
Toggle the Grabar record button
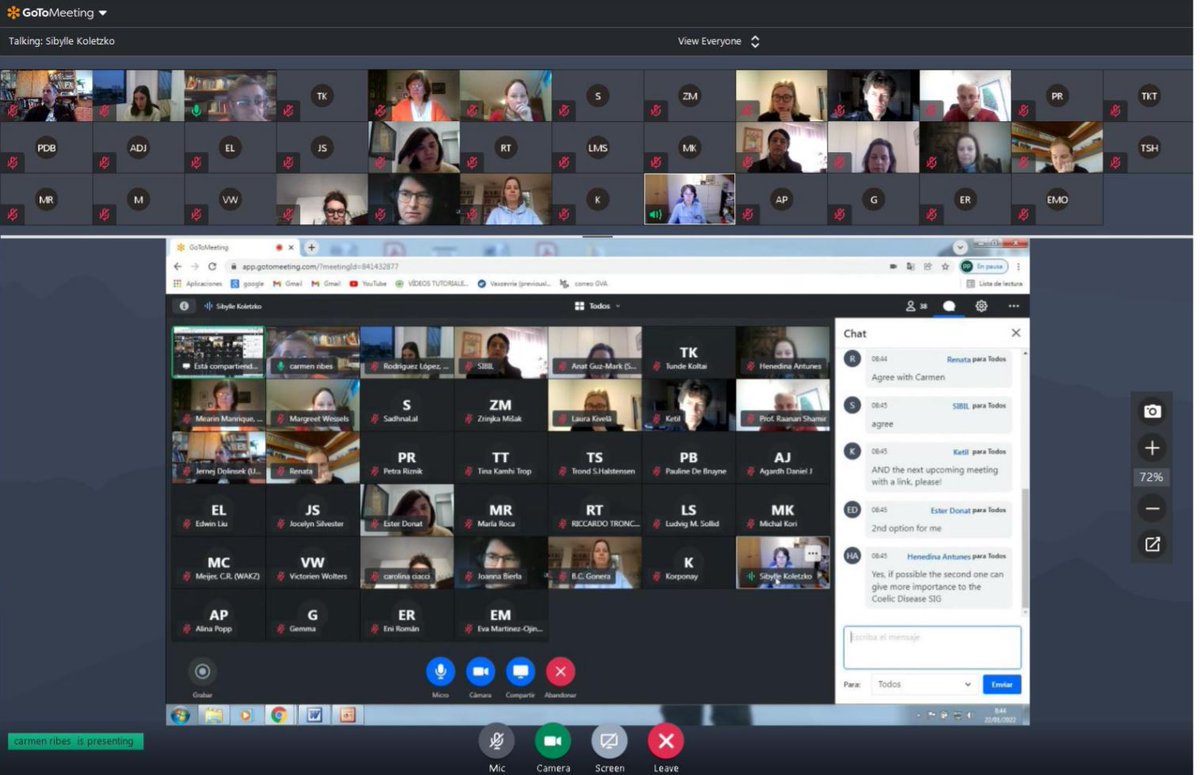click(202, 672)
